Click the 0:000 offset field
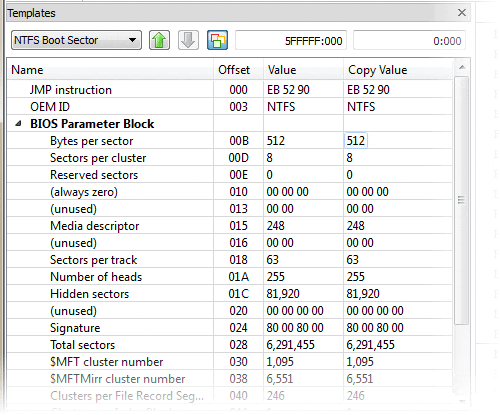500x415 pixels. point(409,40)
